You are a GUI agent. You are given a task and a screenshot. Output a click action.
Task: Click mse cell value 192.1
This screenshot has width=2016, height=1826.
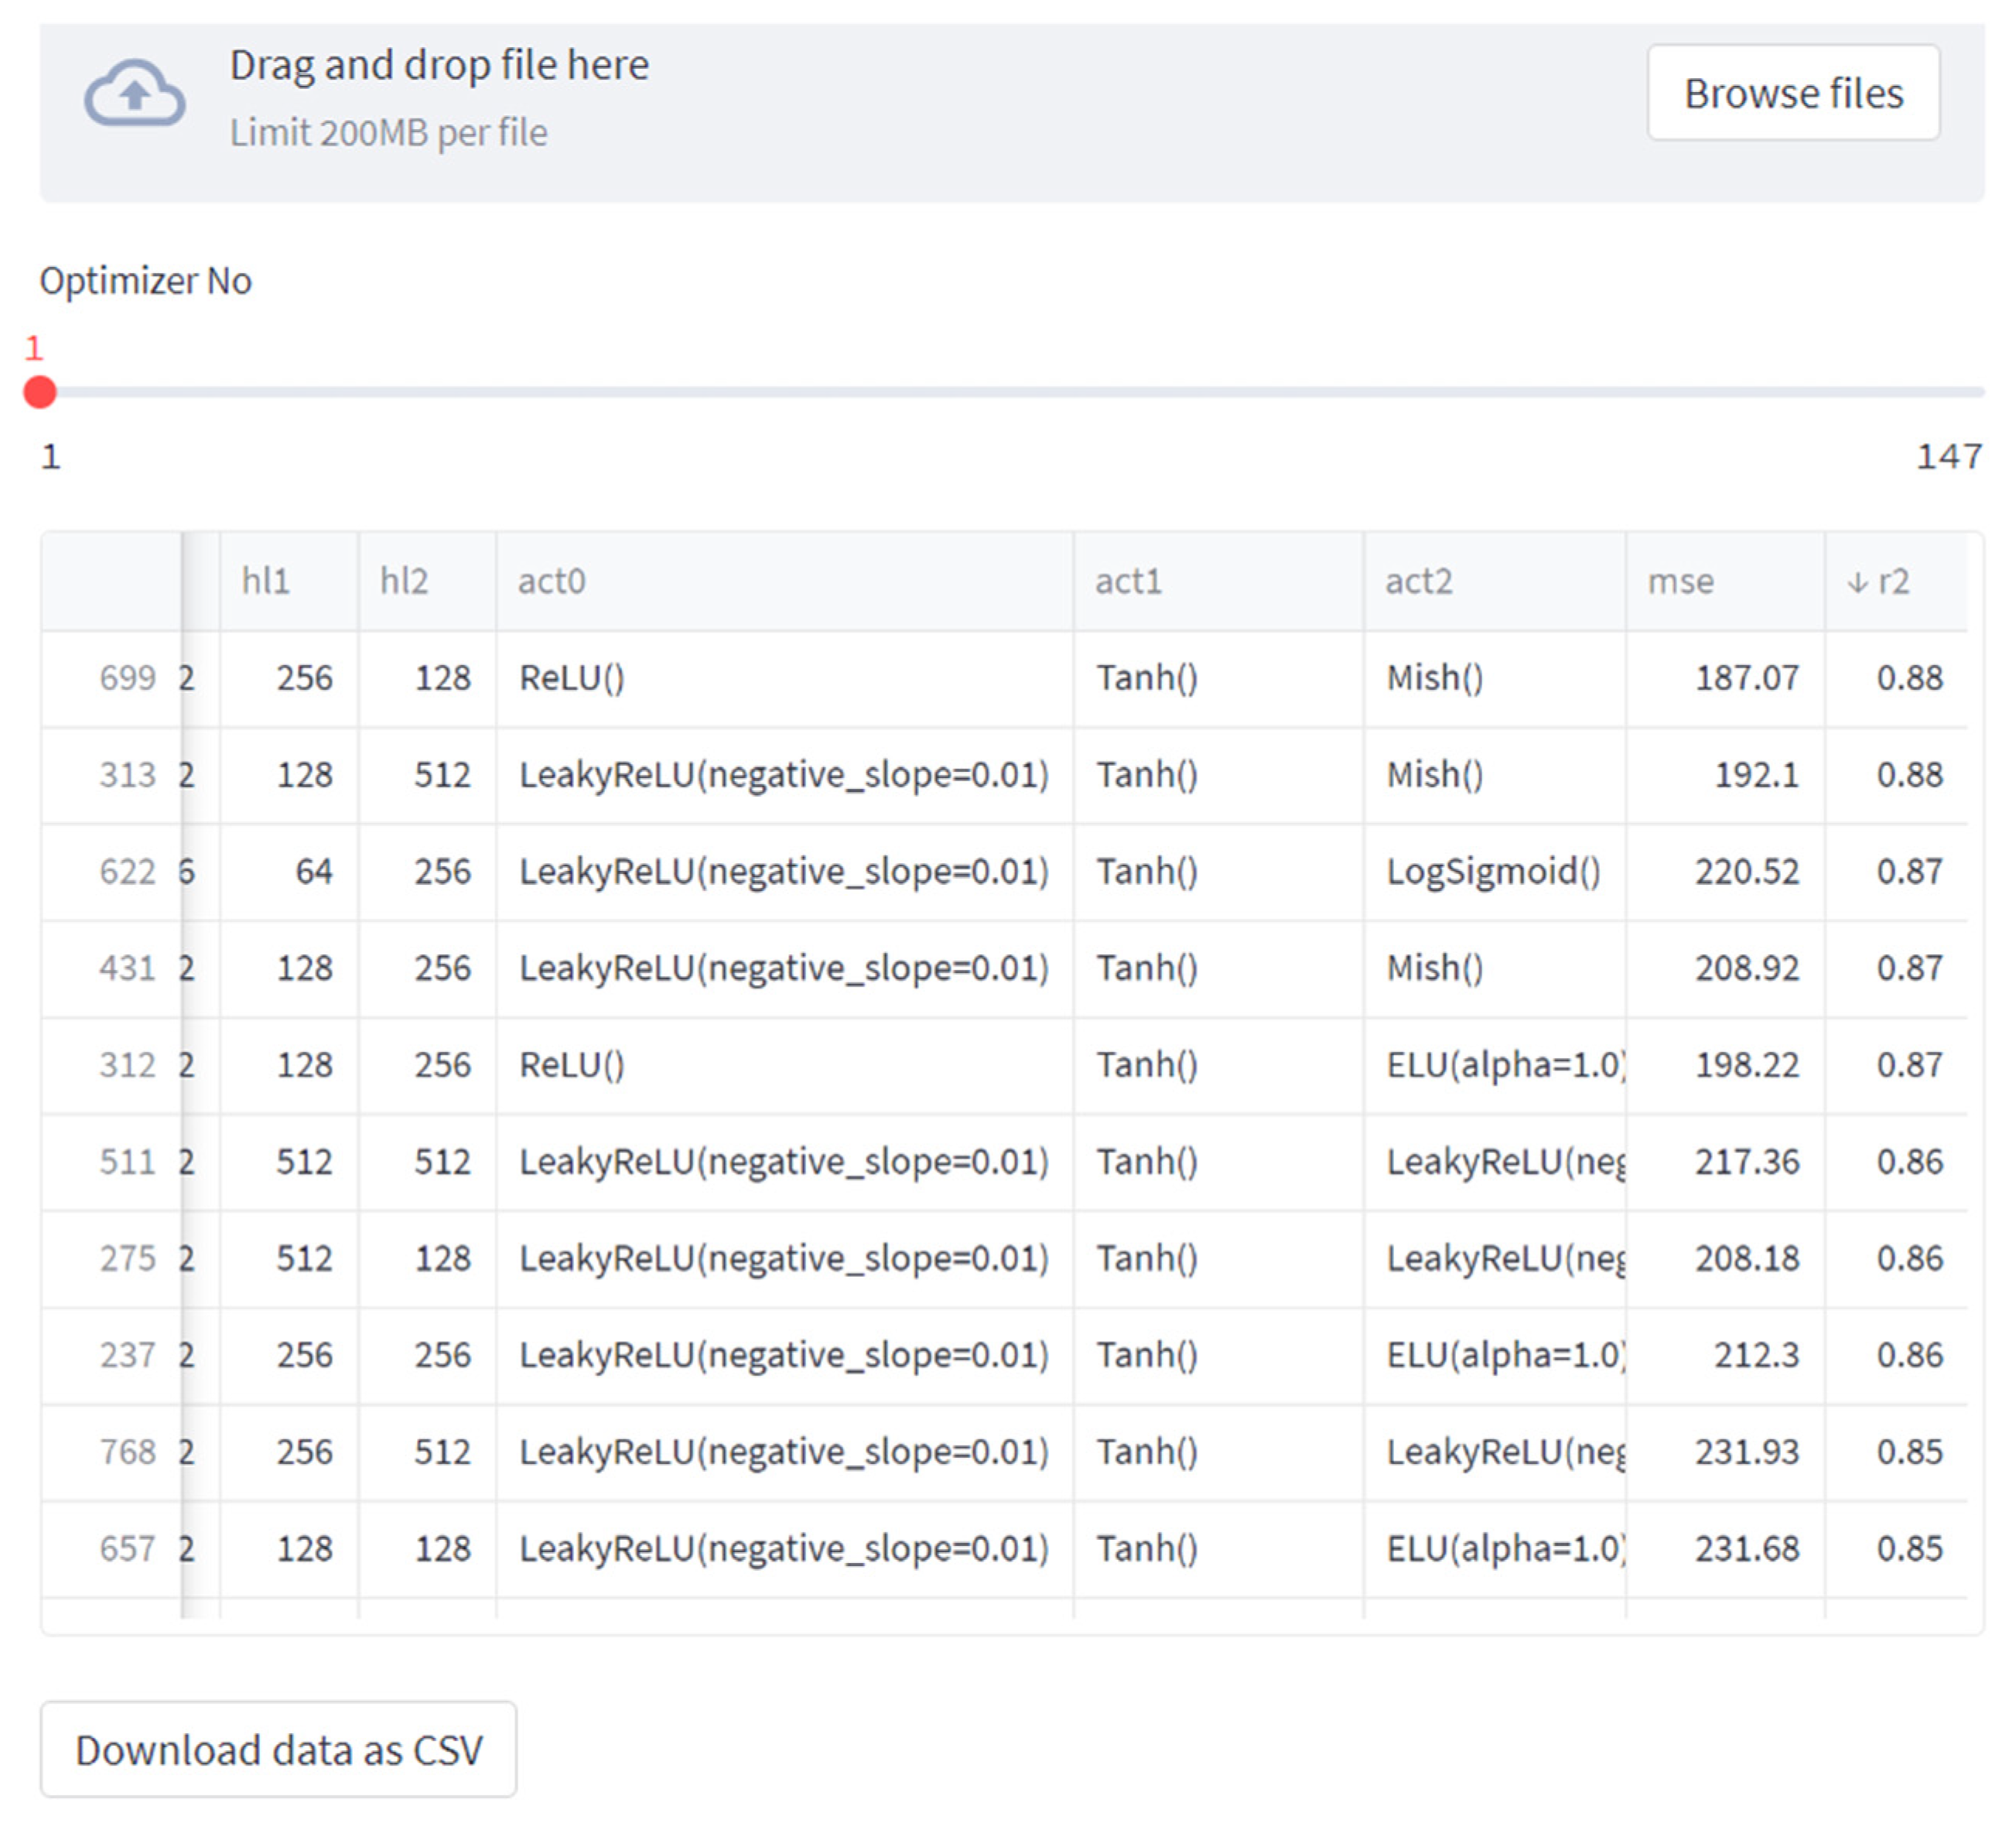[x=1755, y=775]
